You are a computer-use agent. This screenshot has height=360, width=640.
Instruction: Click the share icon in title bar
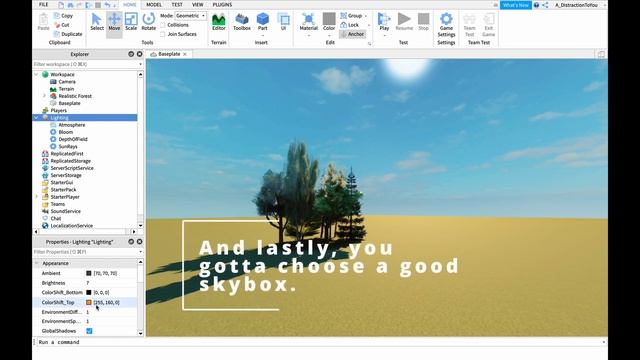545,5
